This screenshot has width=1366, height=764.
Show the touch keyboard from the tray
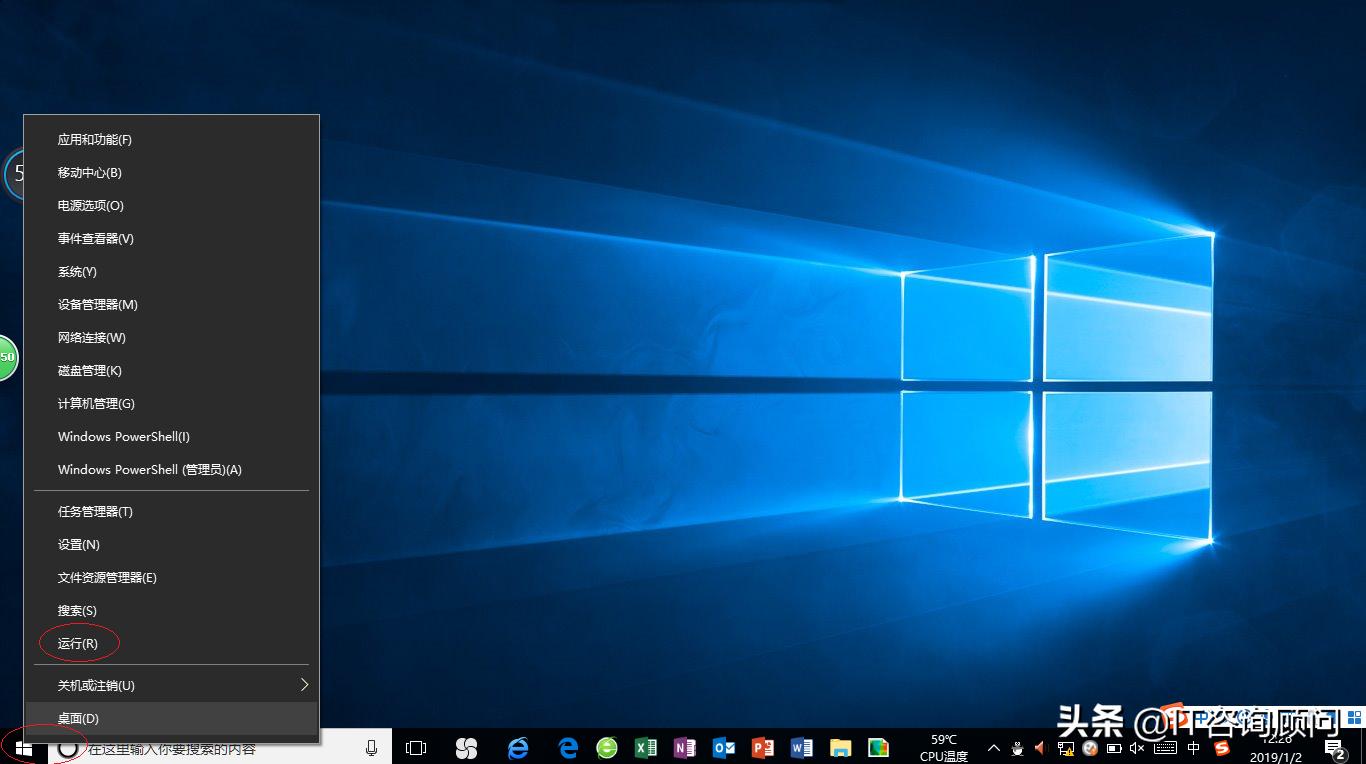point(1164,748)
